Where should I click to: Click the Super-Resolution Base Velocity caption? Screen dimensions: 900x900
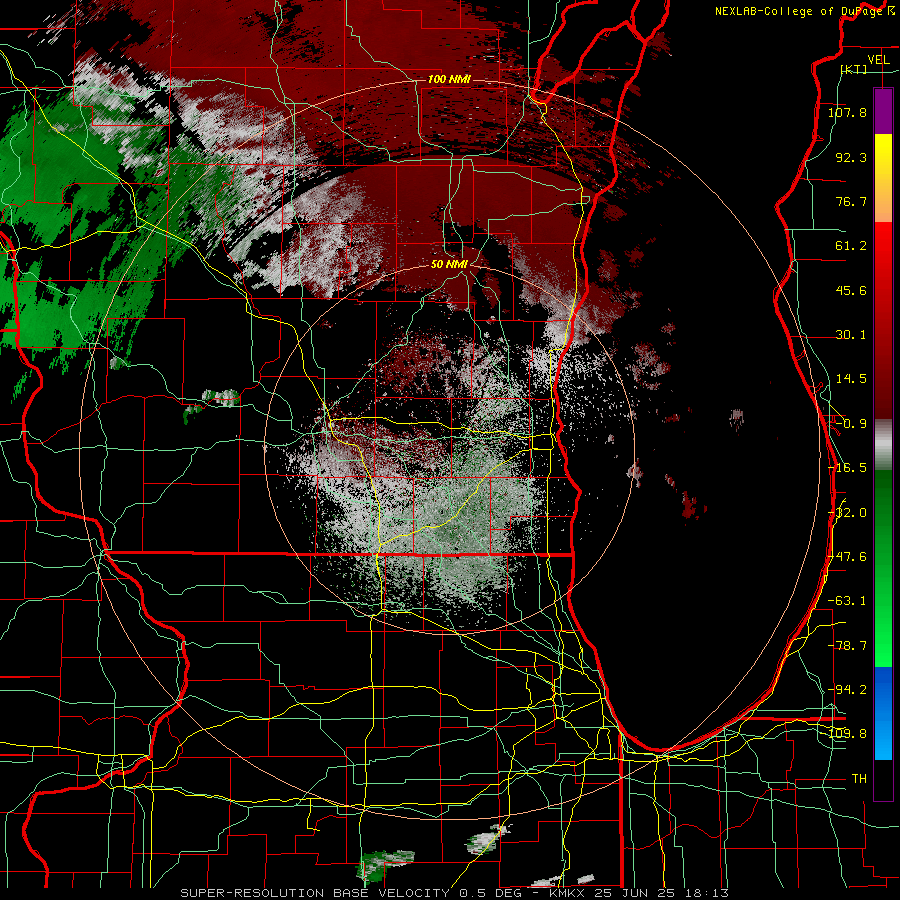click(x=455, y=893)
